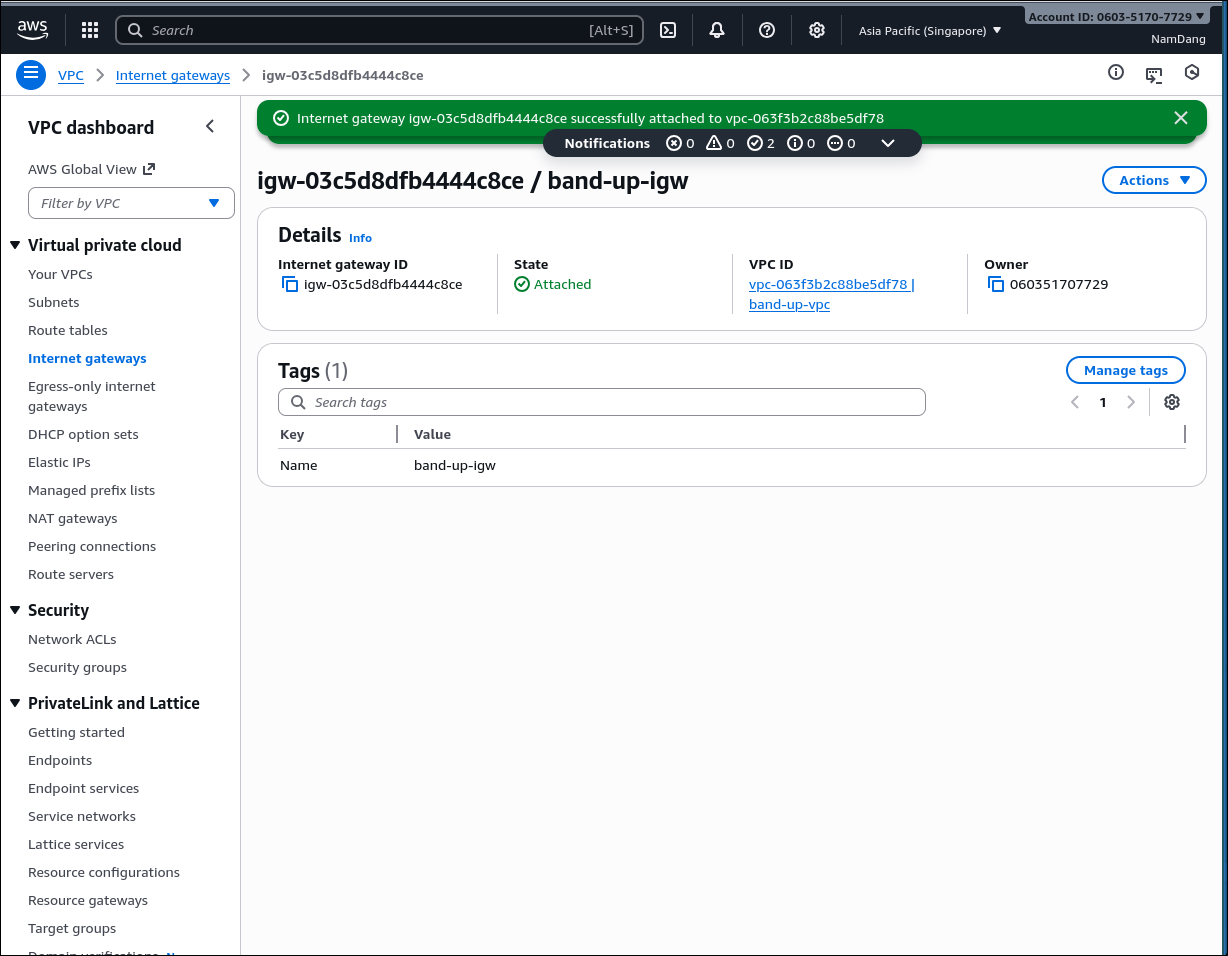
Task: Collapse the Virtual private cloud section
Action: tap(15, 245)
